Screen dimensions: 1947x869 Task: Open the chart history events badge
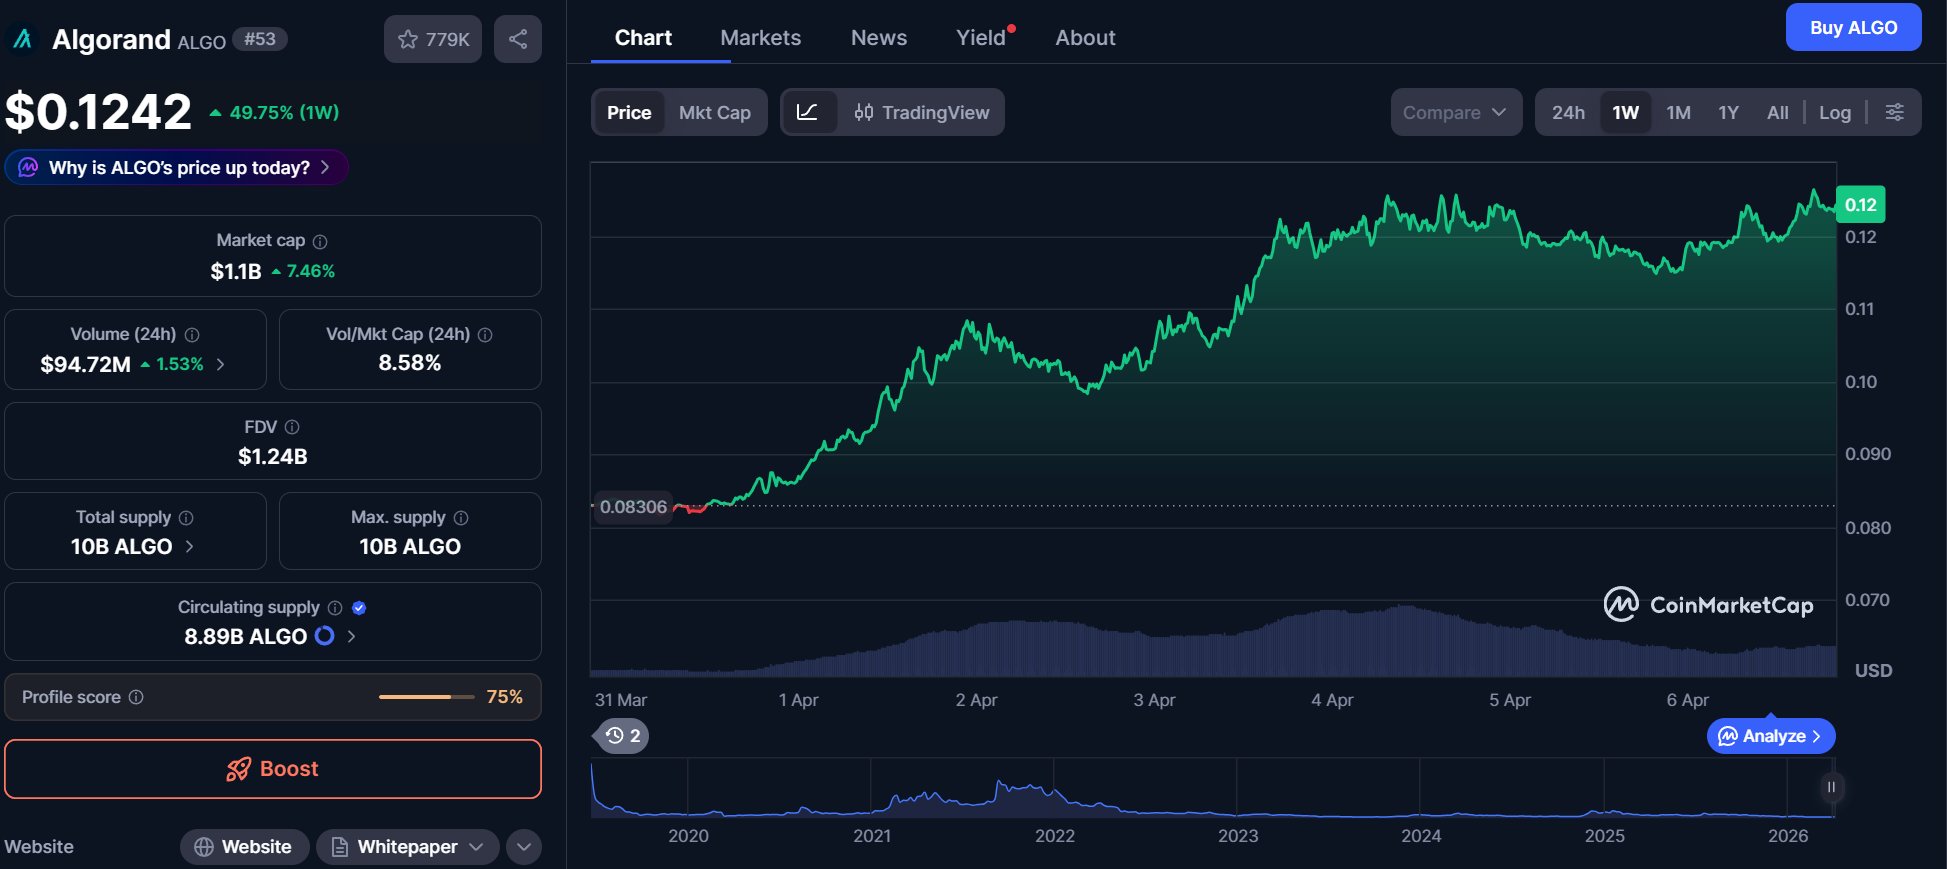(623, 736)
